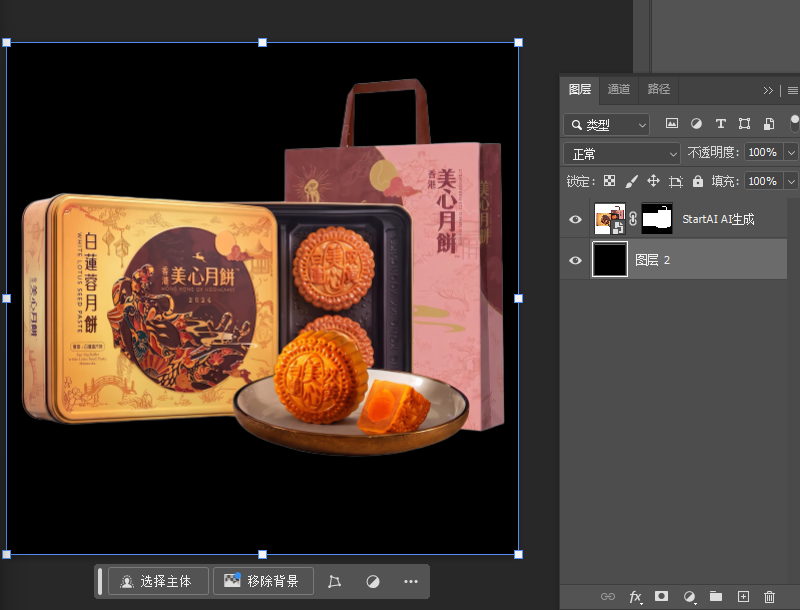The height and width of the screenshot is (610, 800).
Task: Filter layers by text type
Action: (x=720, y=123)
